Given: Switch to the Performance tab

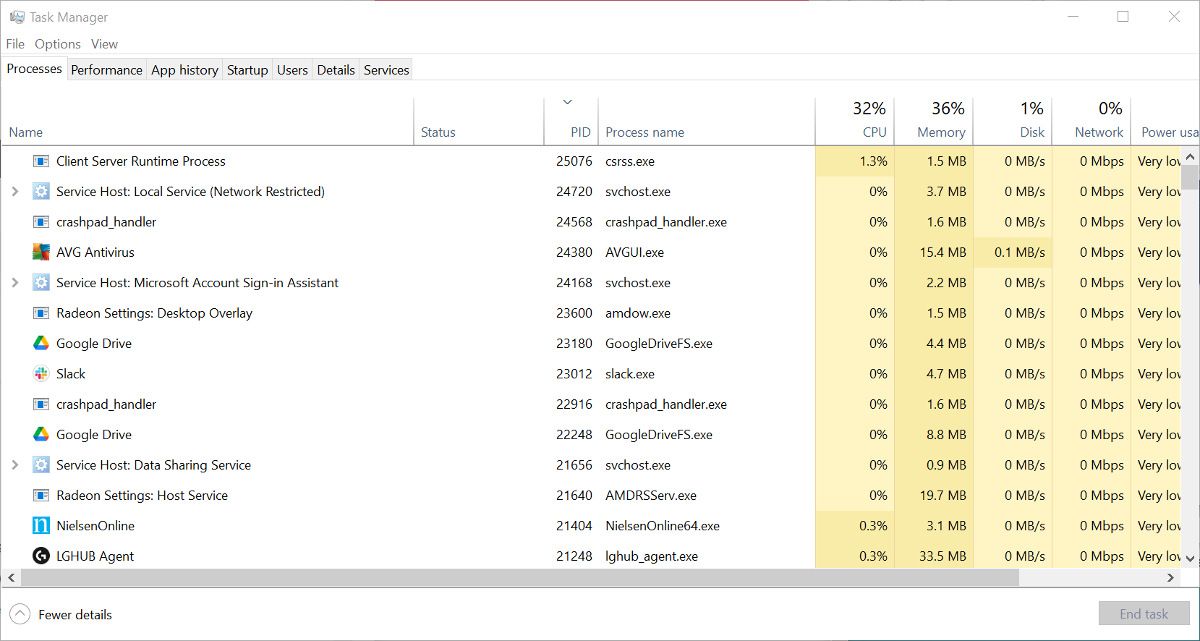Looking at the screenshot, I should point(106,69).
